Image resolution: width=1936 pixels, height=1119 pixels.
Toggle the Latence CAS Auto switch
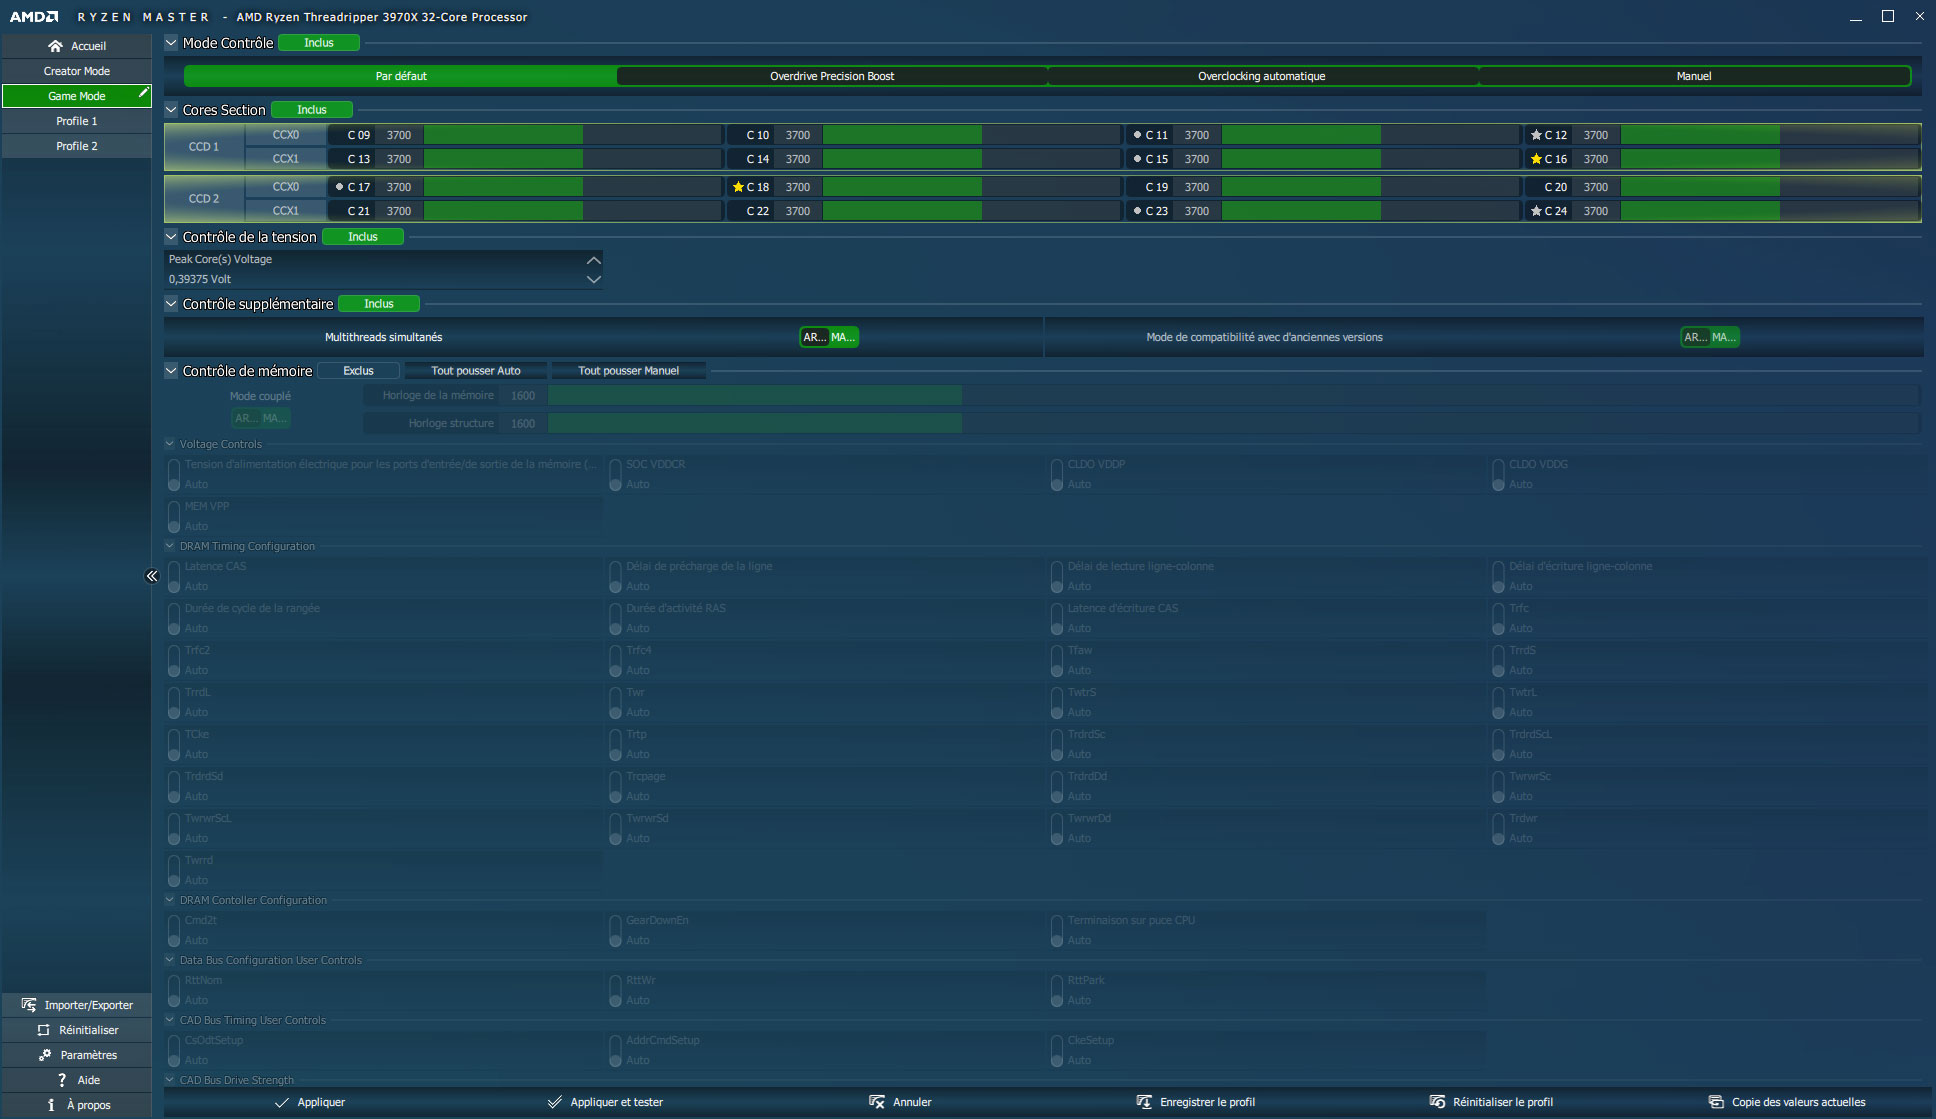point(174,578)
